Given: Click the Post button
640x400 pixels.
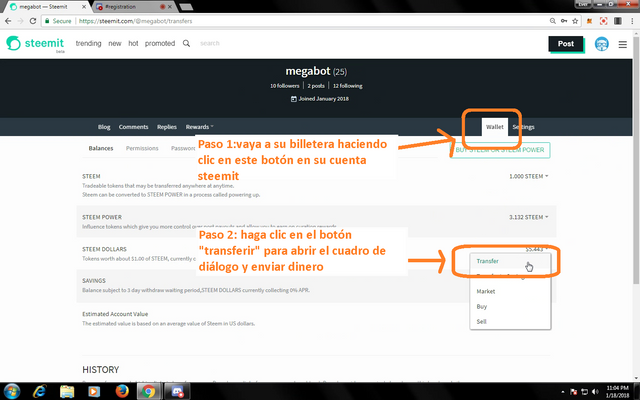Looking at the screenshot, I should [566, 44].
